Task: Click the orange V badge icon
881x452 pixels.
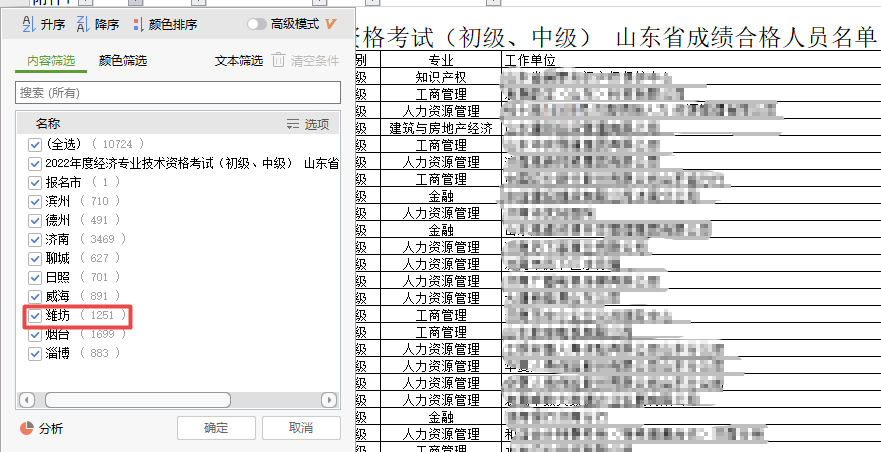Action: tap(330, 24)
